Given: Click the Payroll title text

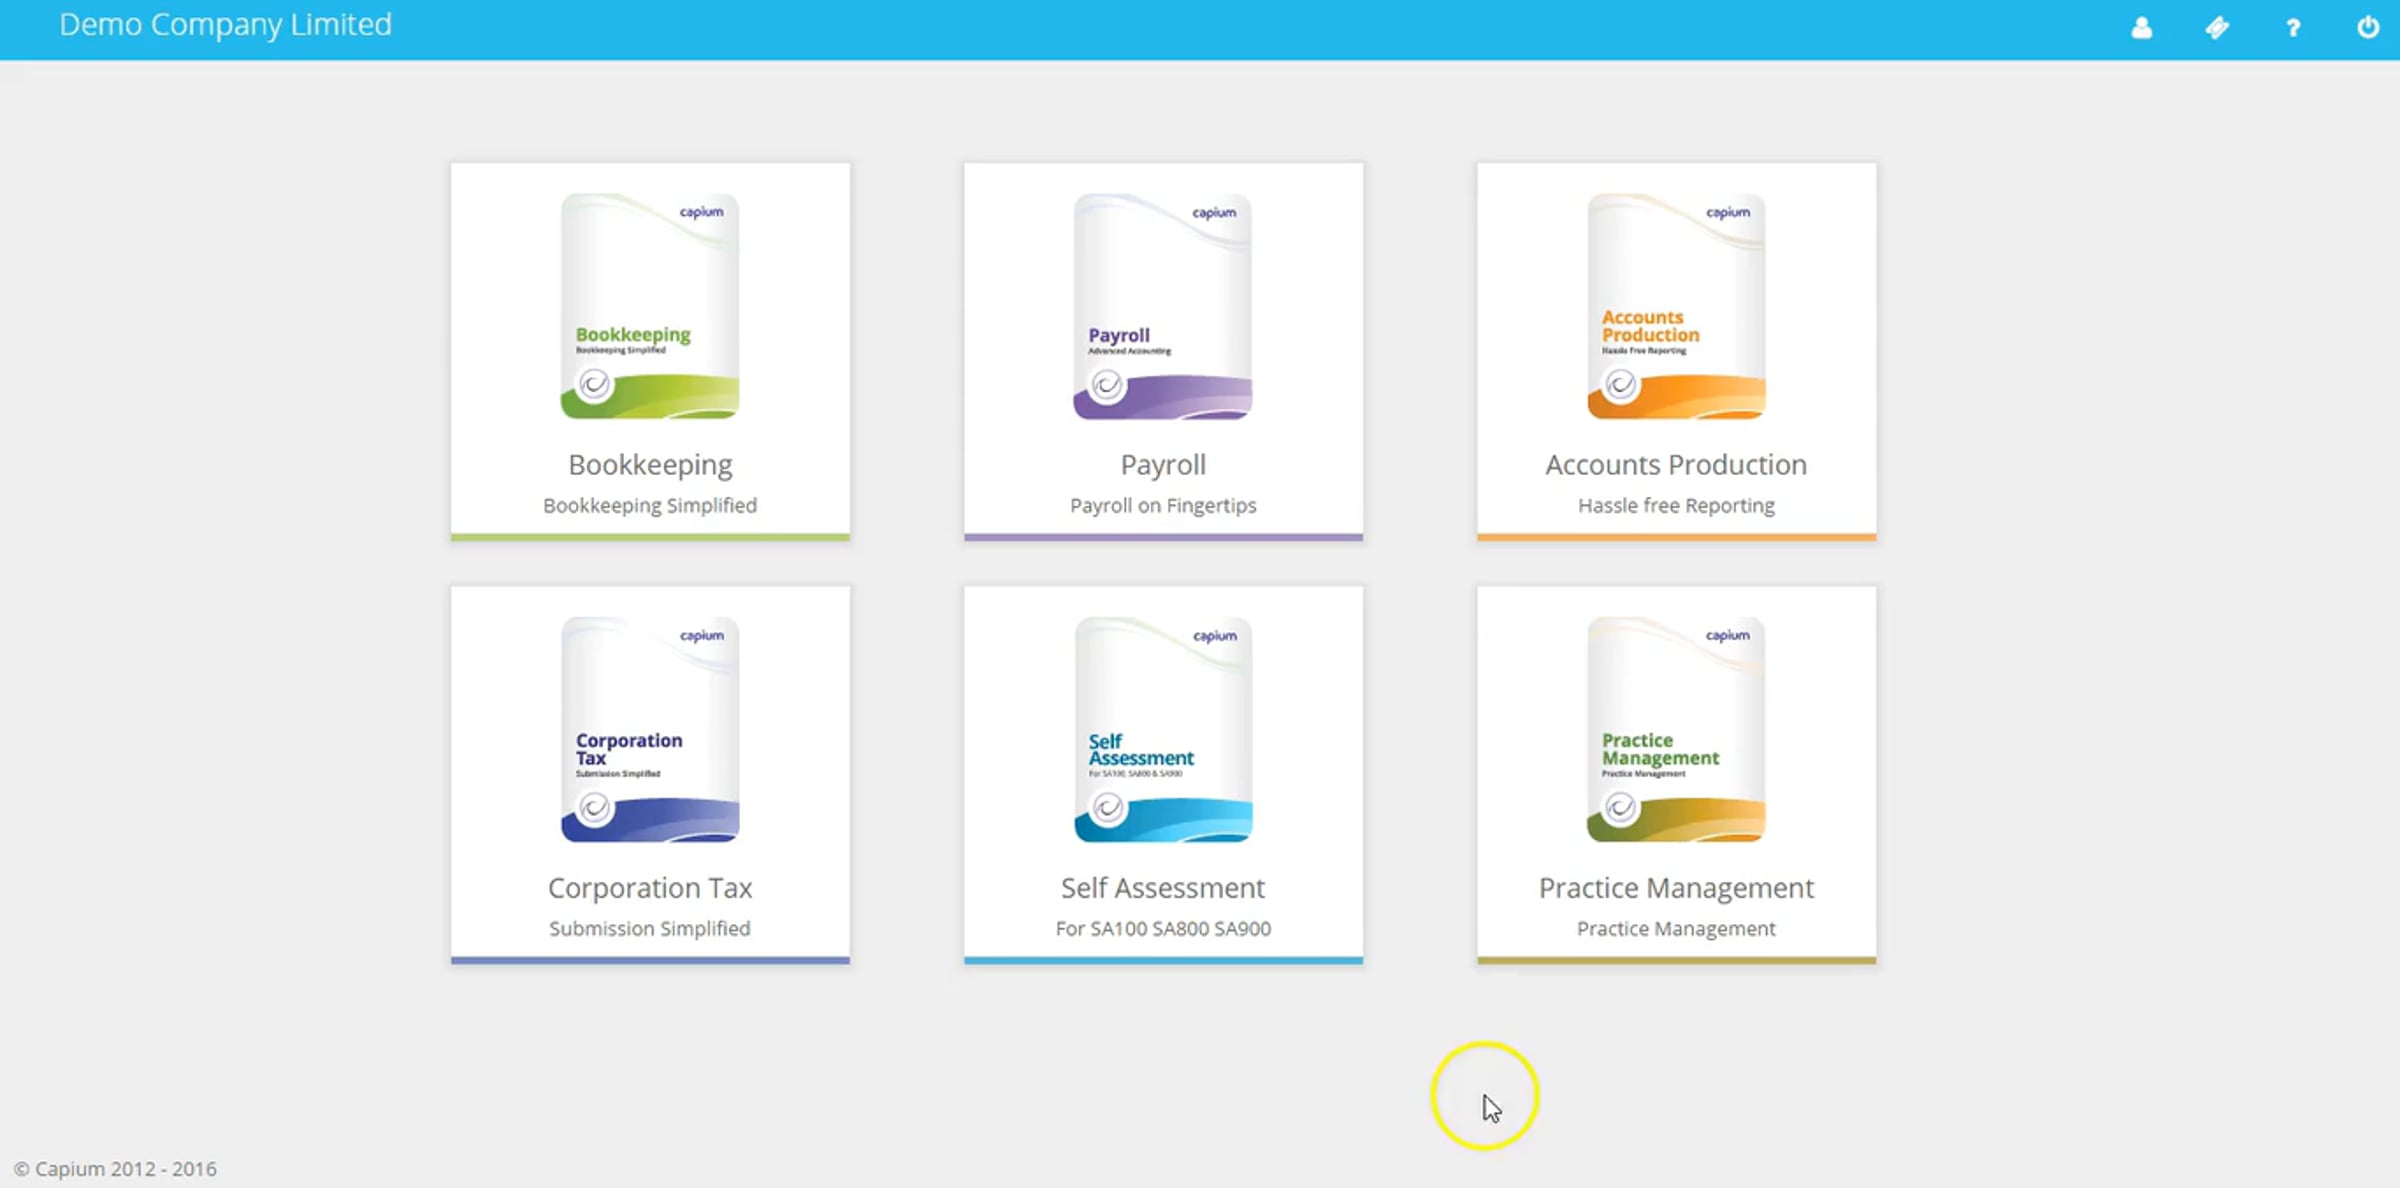Looking at the screenshot, I should [x=1163, y=465].
